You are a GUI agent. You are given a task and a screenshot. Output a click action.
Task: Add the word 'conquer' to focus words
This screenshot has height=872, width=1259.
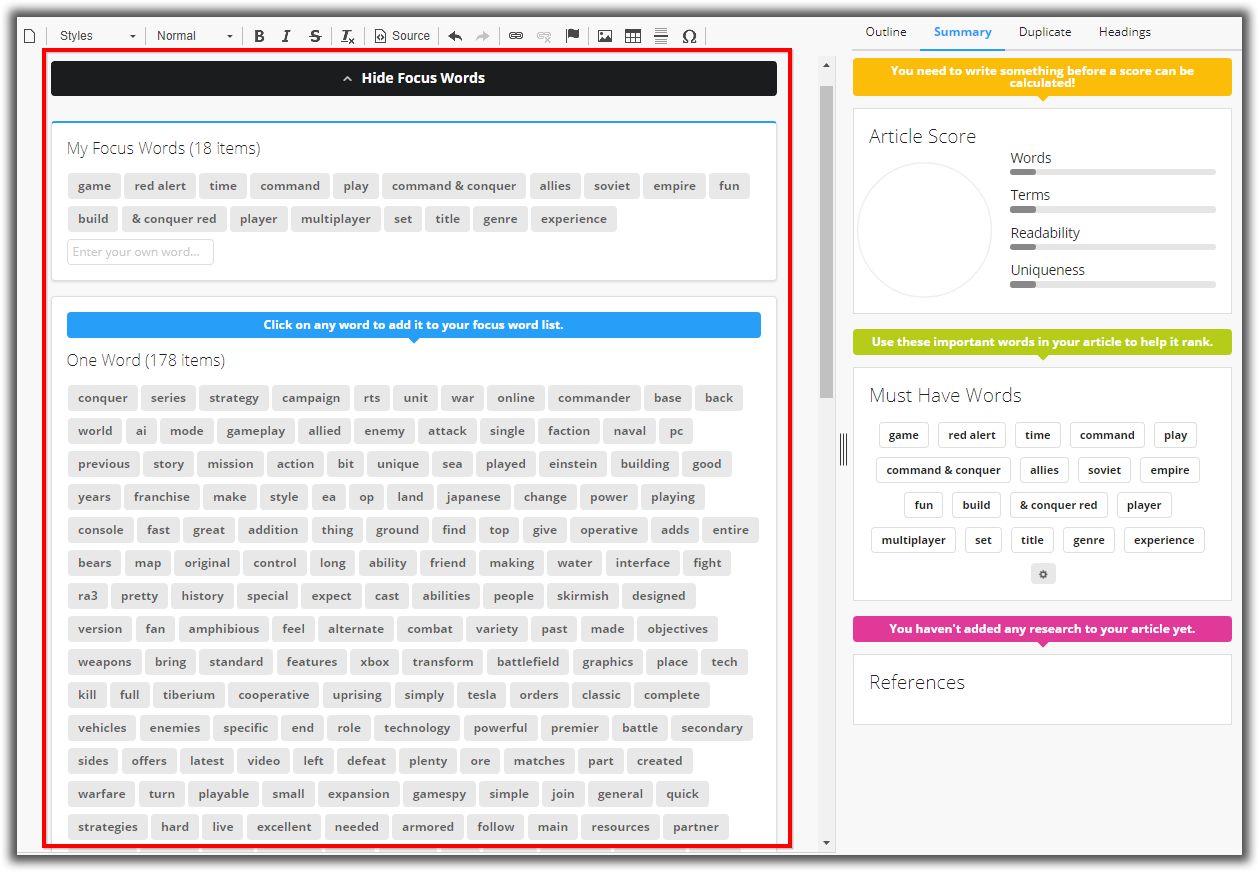[x=103, y=398]
